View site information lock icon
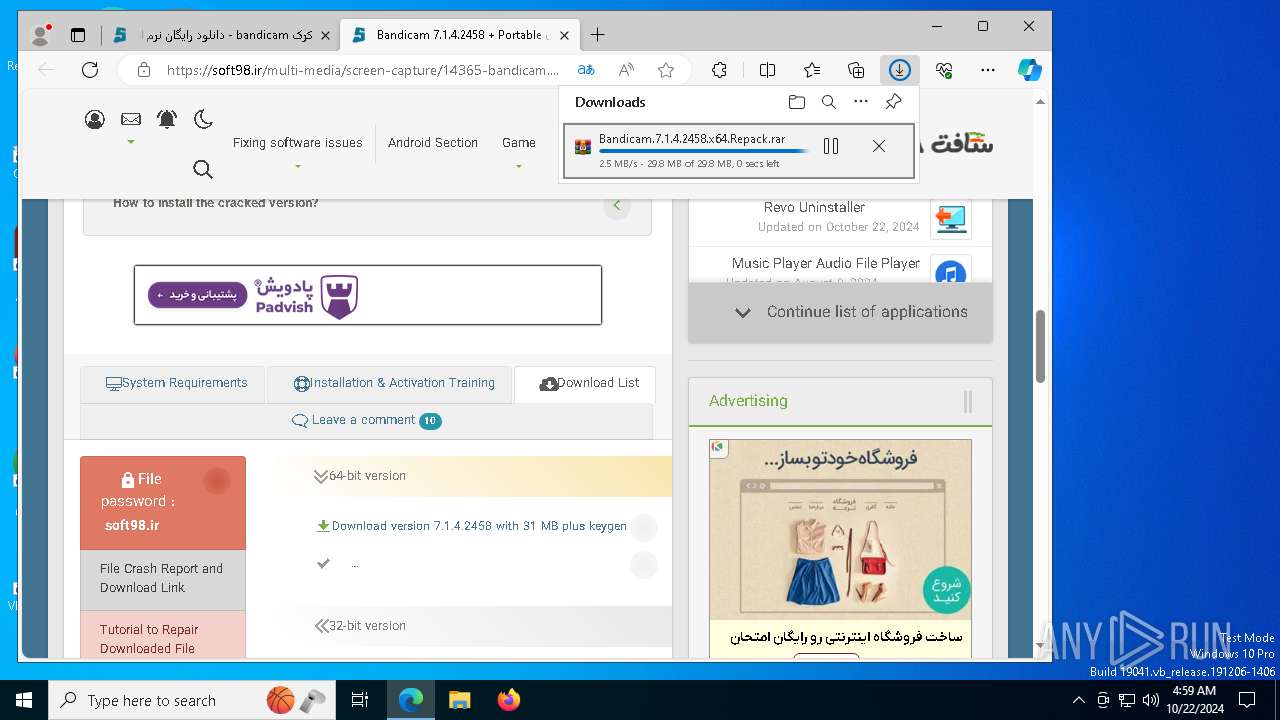Viewport: 1280px width, 720px height. coord(144,70)
